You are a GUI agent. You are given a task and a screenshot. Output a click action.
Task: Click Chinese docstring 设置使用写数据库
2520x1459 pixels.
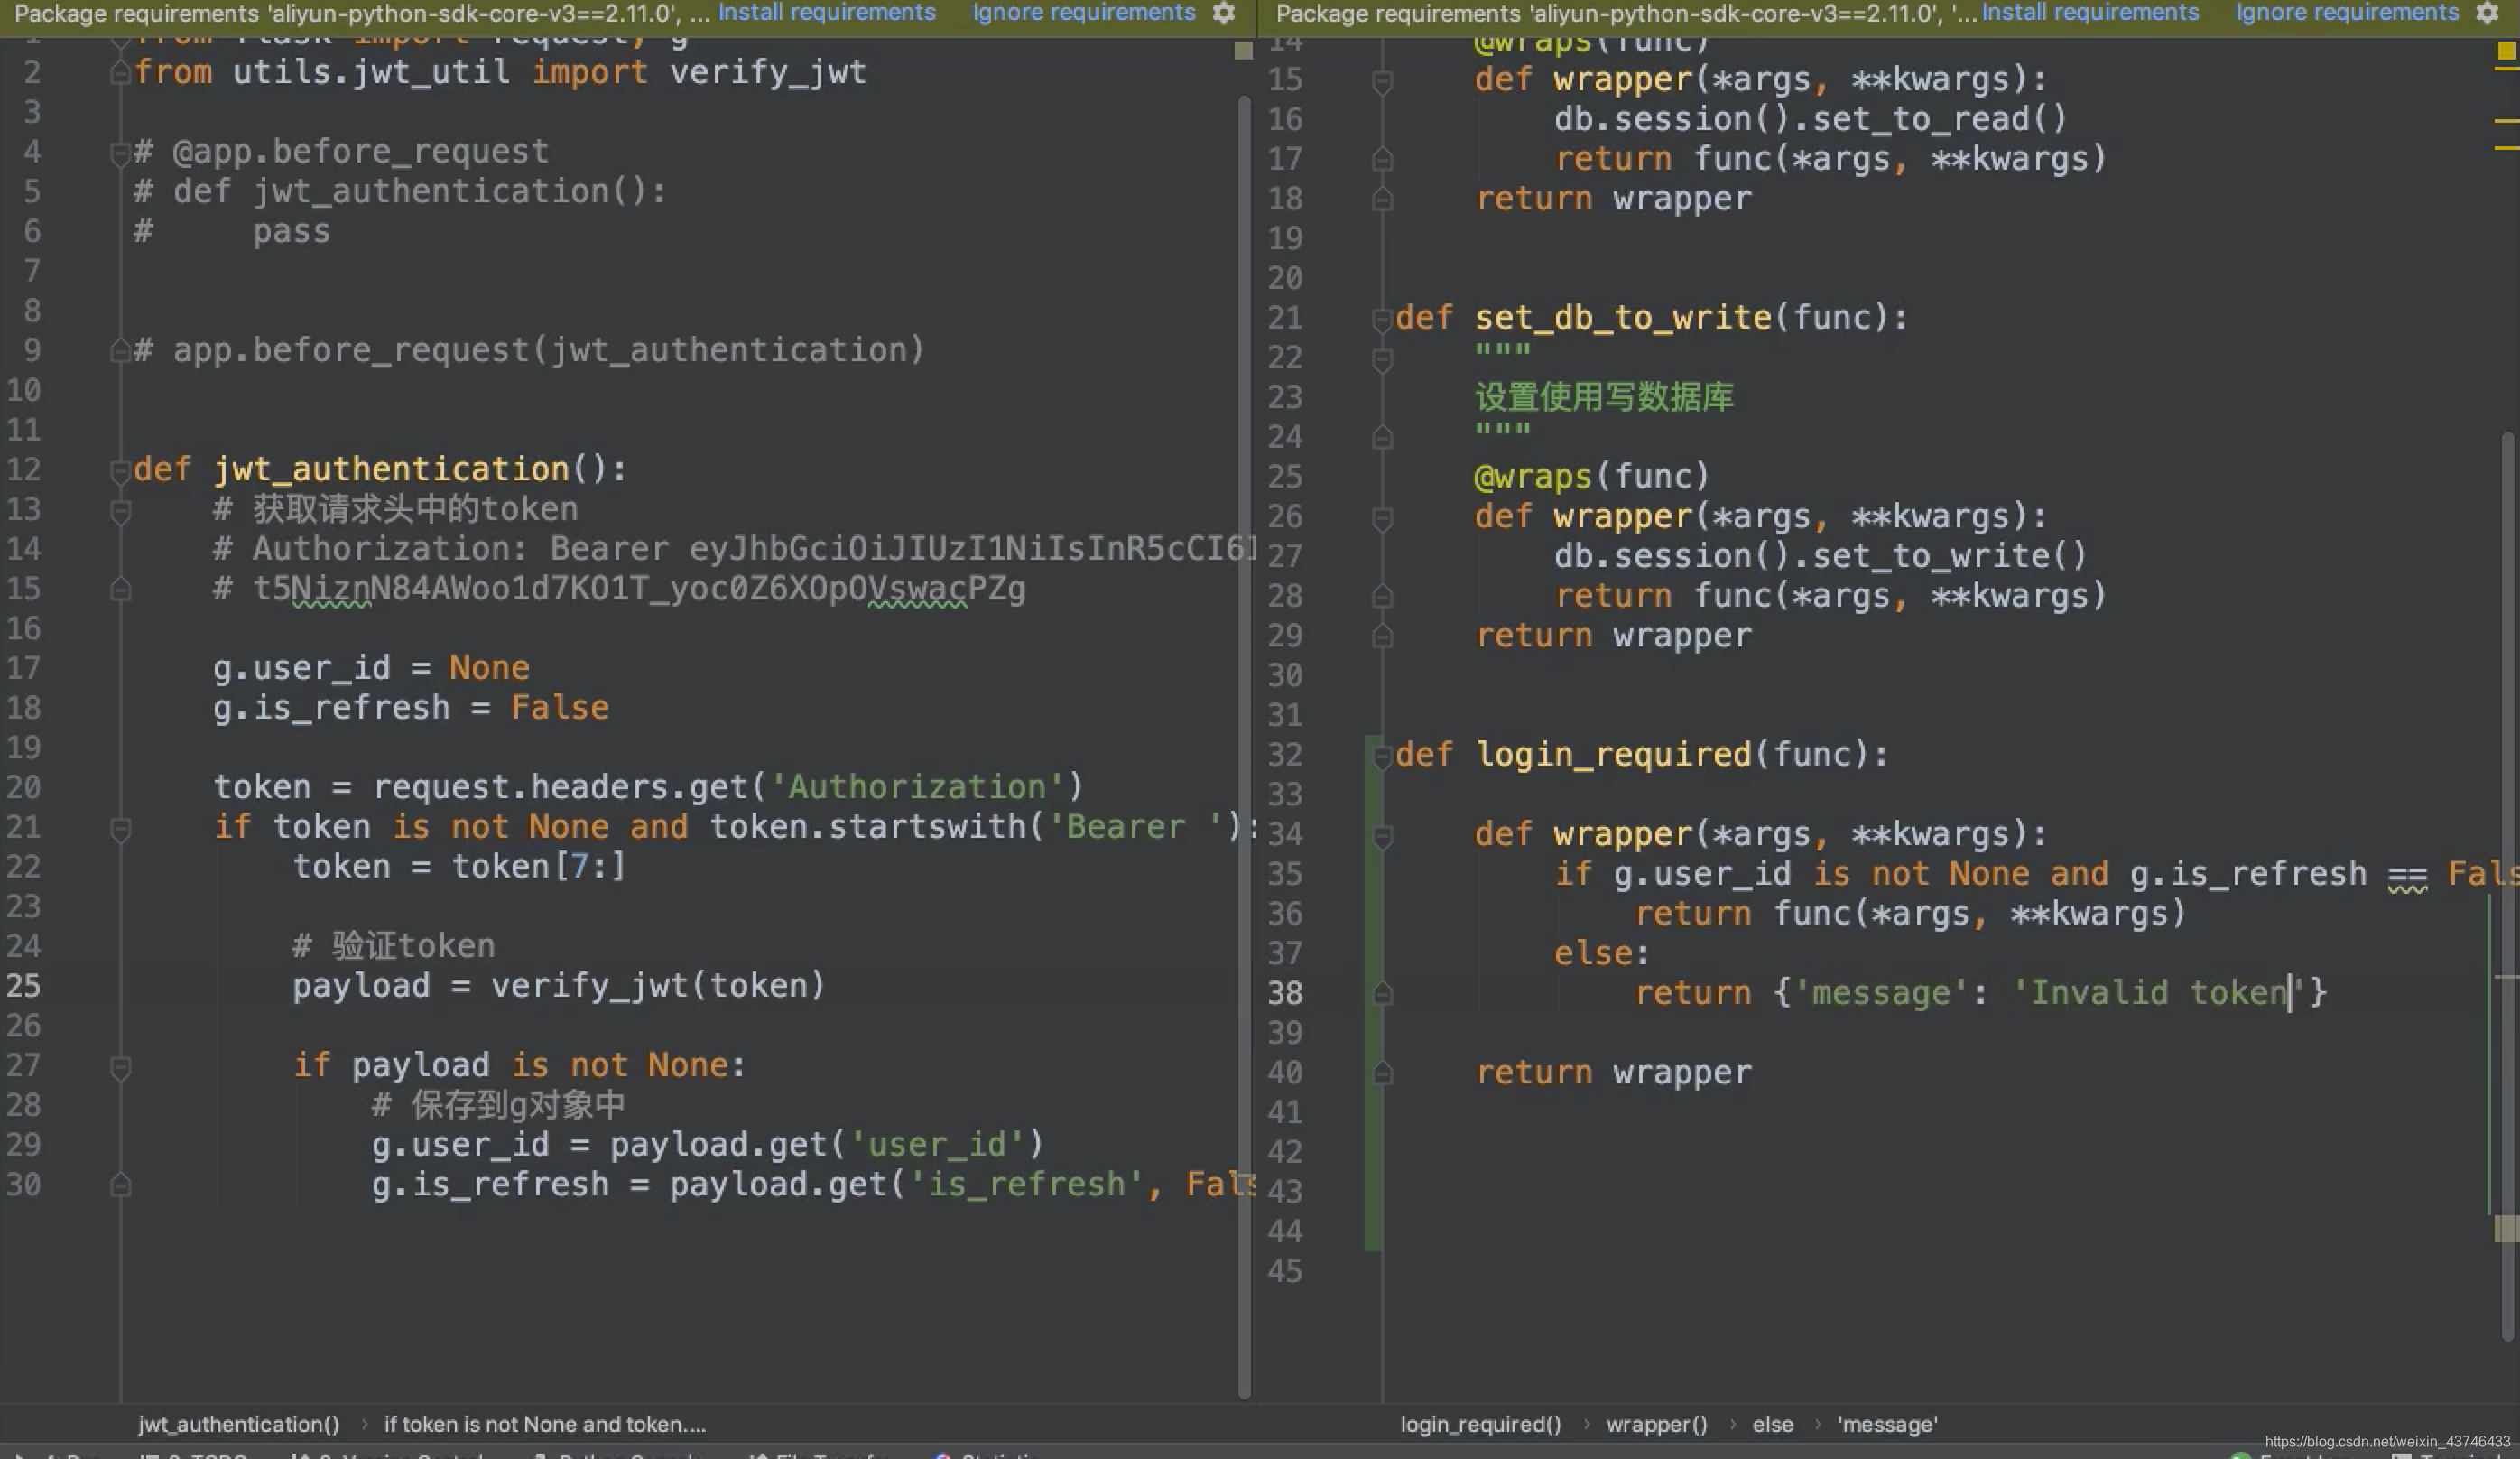pos(1604,397)
